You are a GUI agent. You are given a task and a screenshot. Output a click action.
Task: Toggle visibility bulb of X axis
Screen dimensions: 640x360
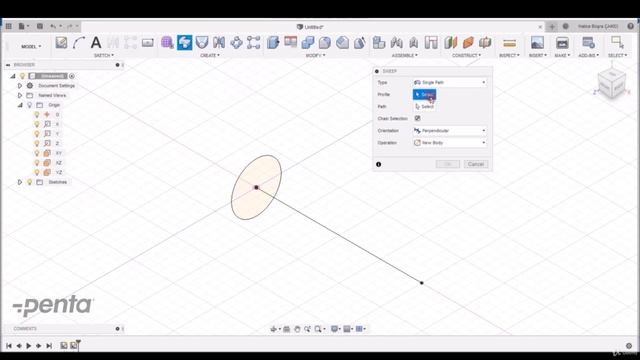point(37,124)
